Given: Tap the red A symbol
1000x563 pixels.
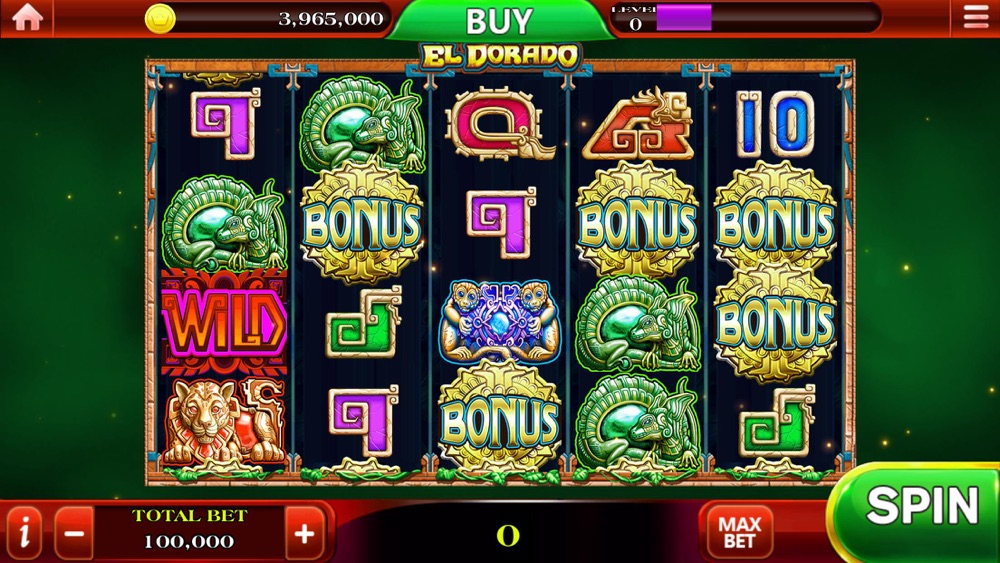Looking at the screenshot, I should [638, 124].
